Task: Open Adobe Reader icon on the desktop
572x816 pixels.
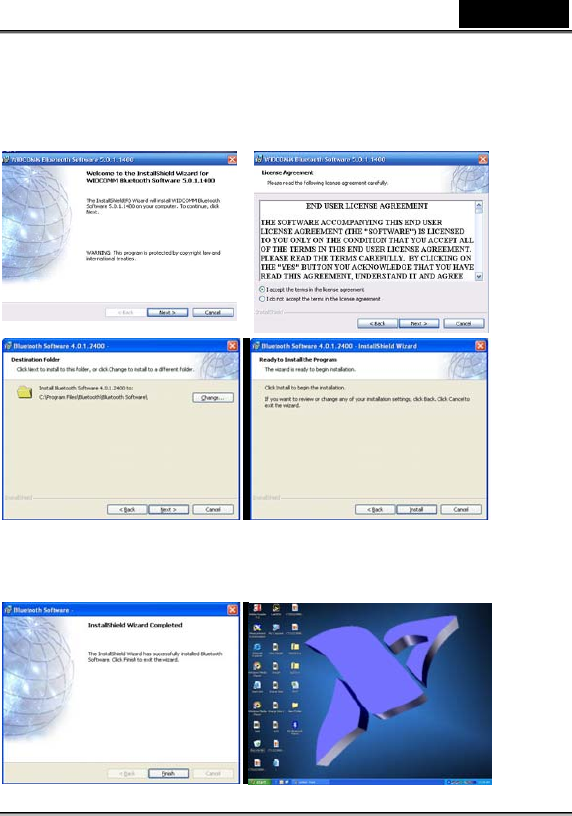Action: pos(257,610)
